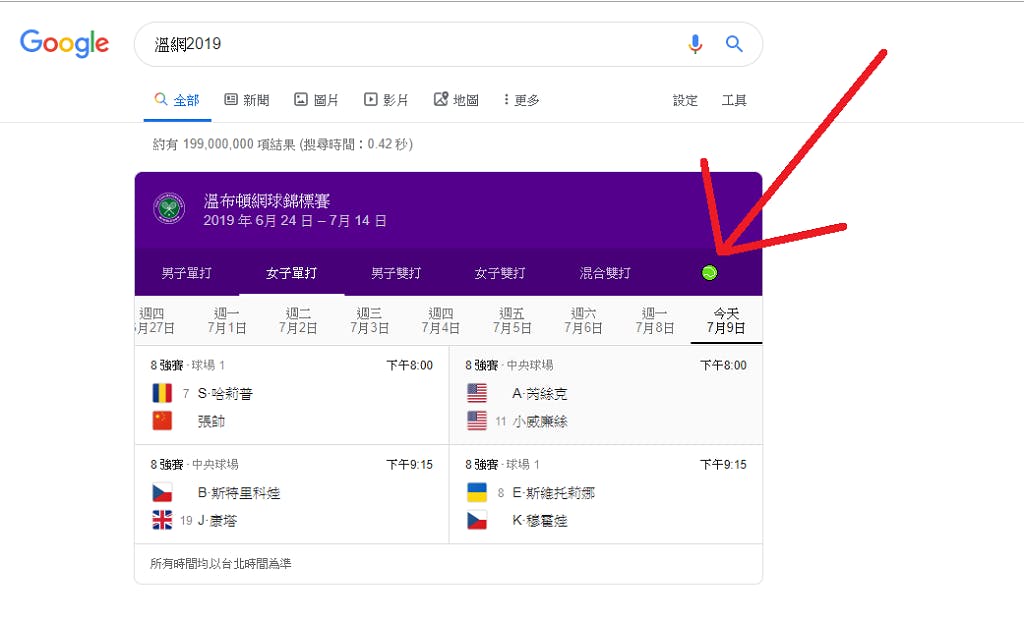Open the 工具 search tools menu
Viewport: 1024px width, 620px height.
tap(734, 100)
